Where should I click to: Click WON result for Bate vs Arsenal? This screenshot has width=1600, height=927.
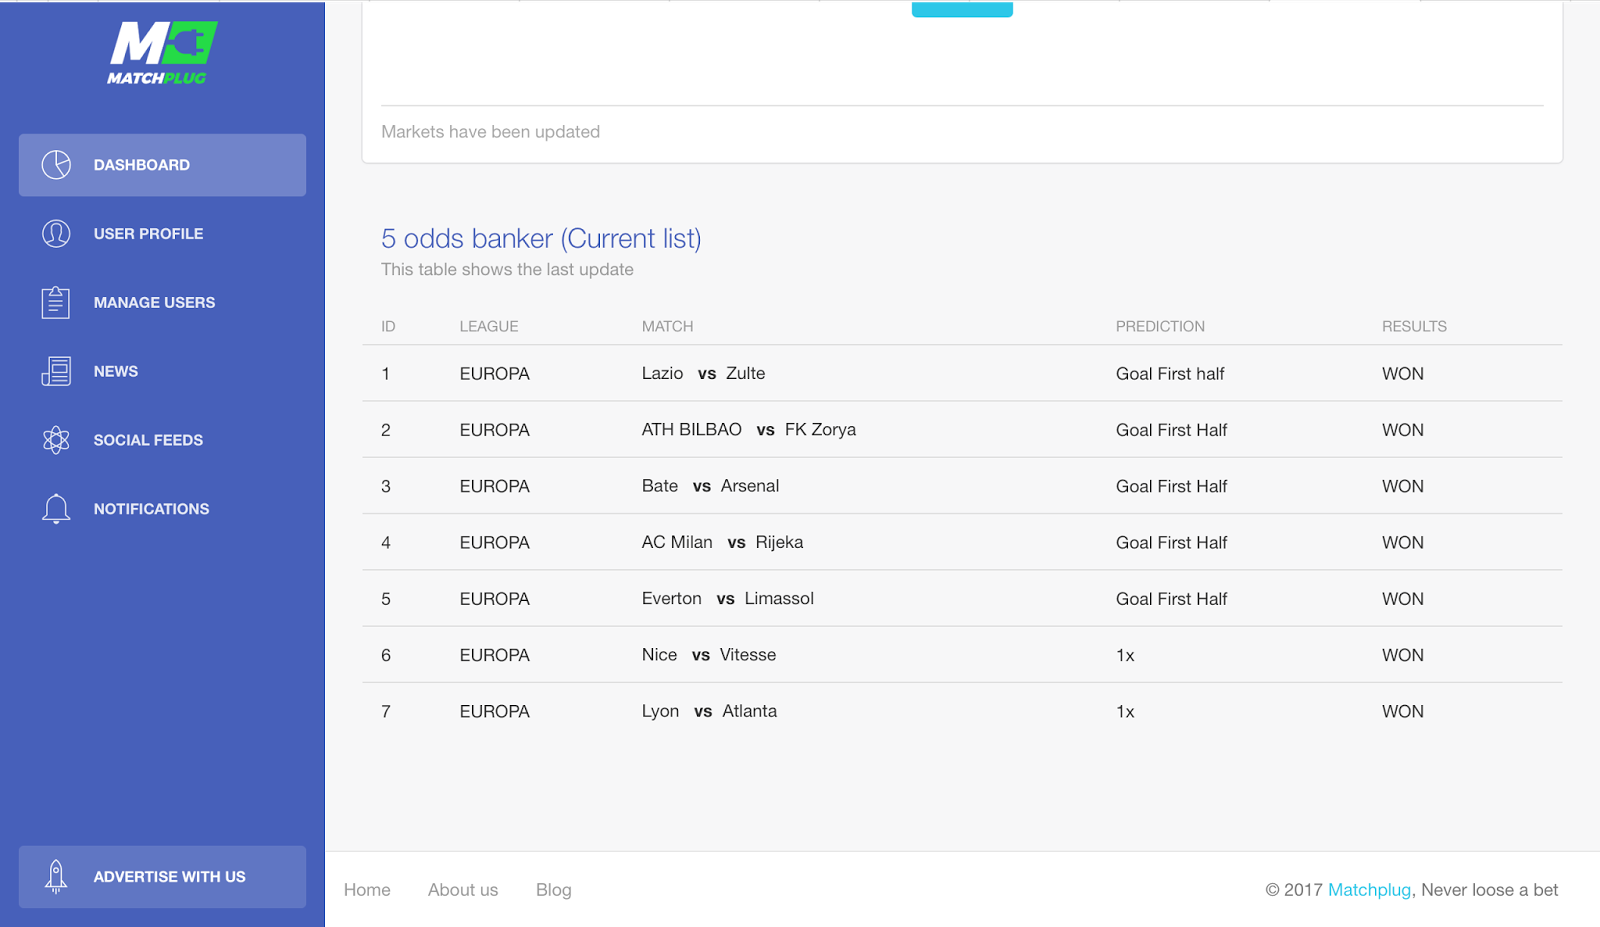[1403, 486]
